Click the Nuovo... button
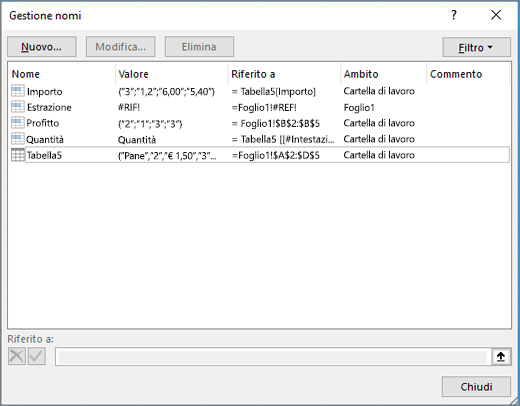 [x=42, y=47]
